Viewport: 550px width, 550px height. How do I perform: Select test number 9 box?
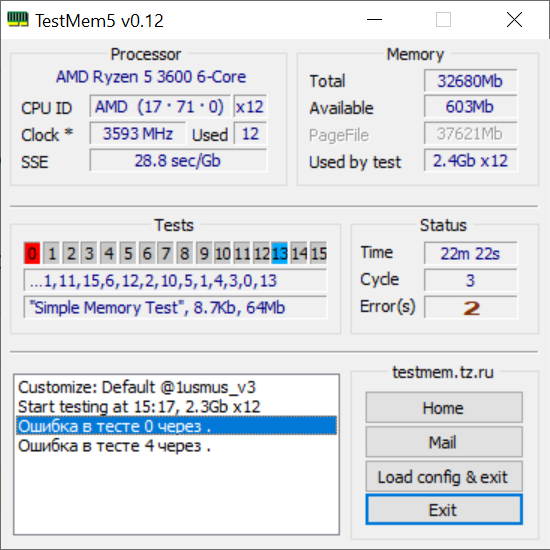pyautogui.click(x=204, y=253)
